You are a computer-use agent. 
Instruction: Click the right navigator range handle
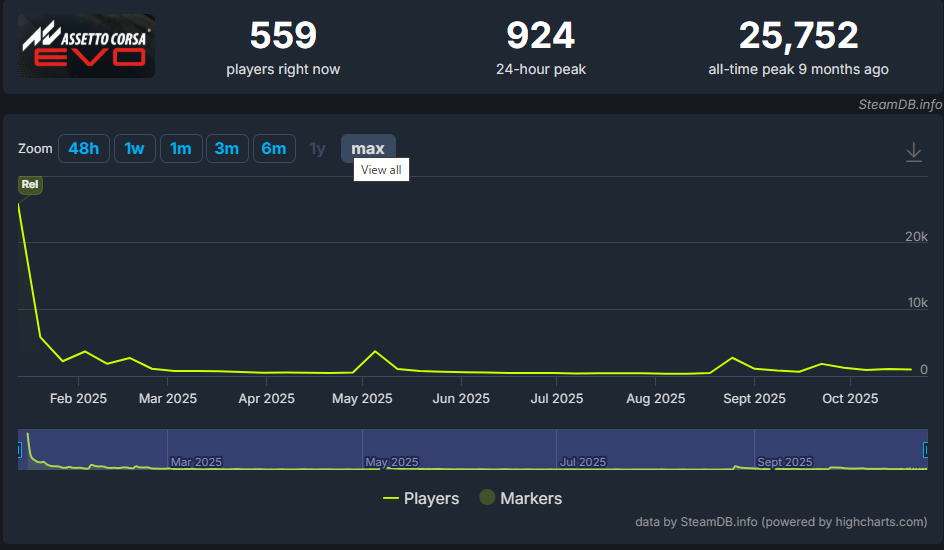[x=926, y=450]
